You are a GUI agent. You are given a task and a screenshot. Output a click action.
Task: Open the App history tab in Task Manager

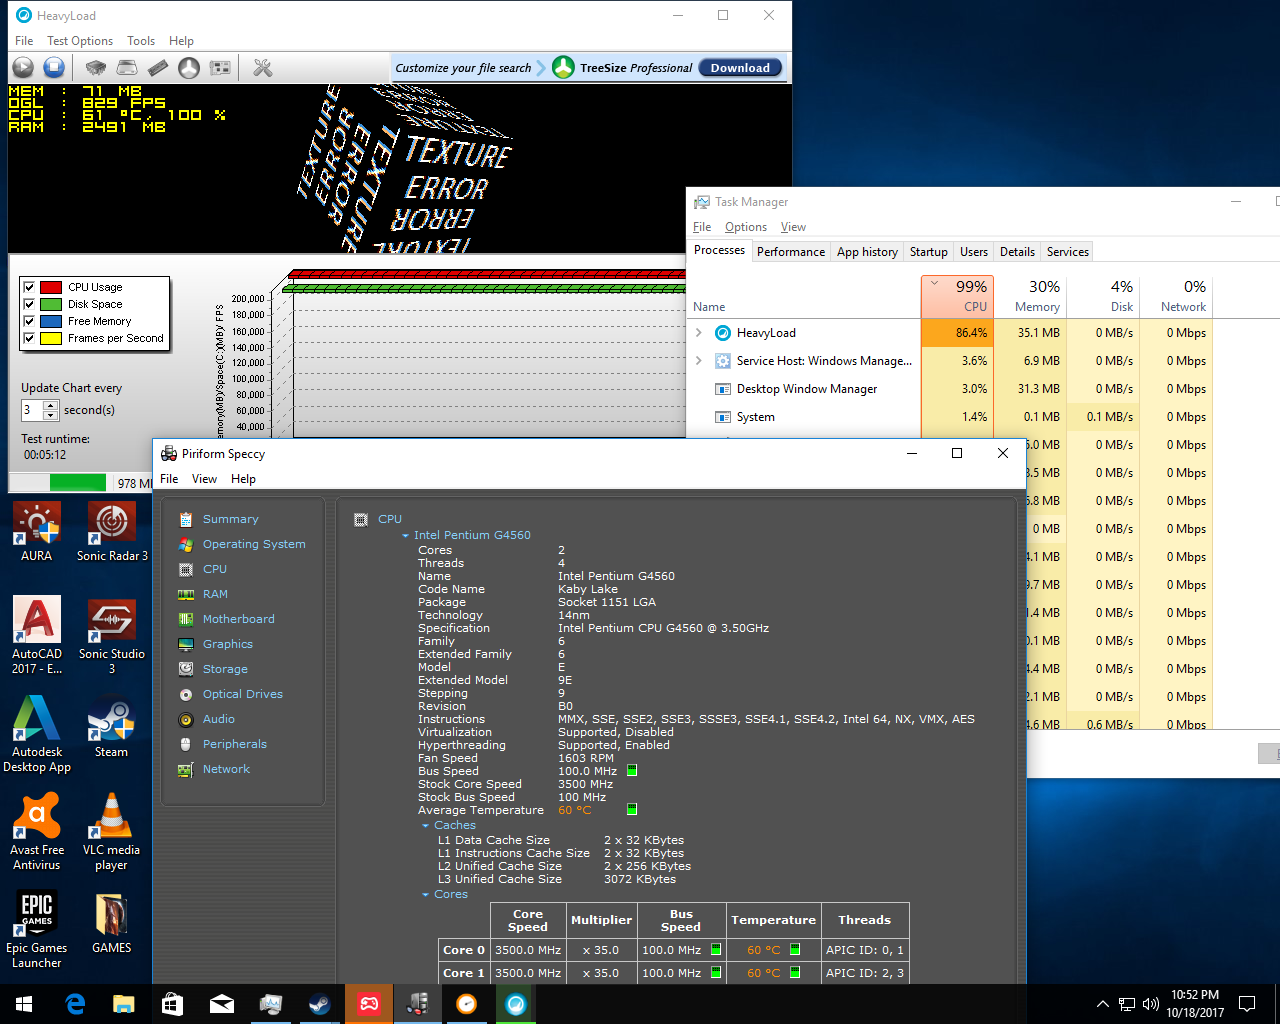[867, 252]
